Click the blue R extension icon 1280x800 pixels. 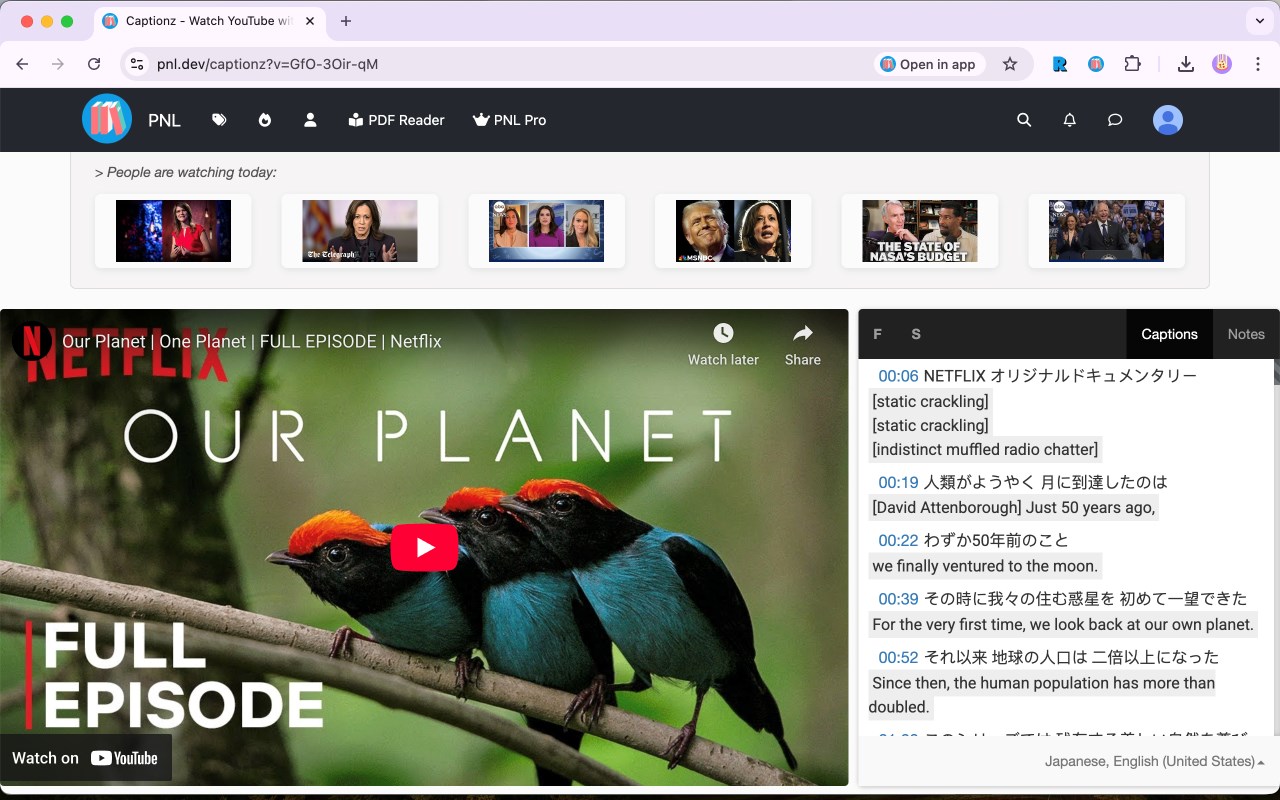[x=1060, y=64]
